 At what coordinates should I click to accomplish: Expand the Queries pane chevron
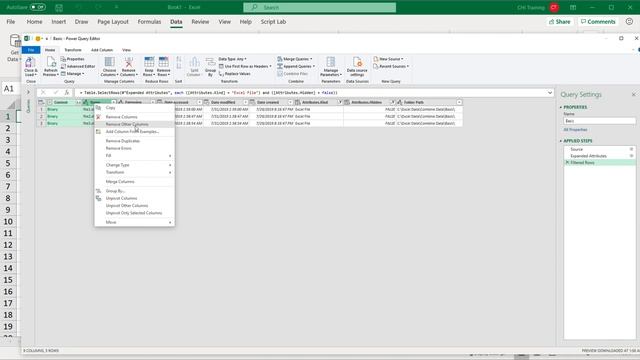28,92
